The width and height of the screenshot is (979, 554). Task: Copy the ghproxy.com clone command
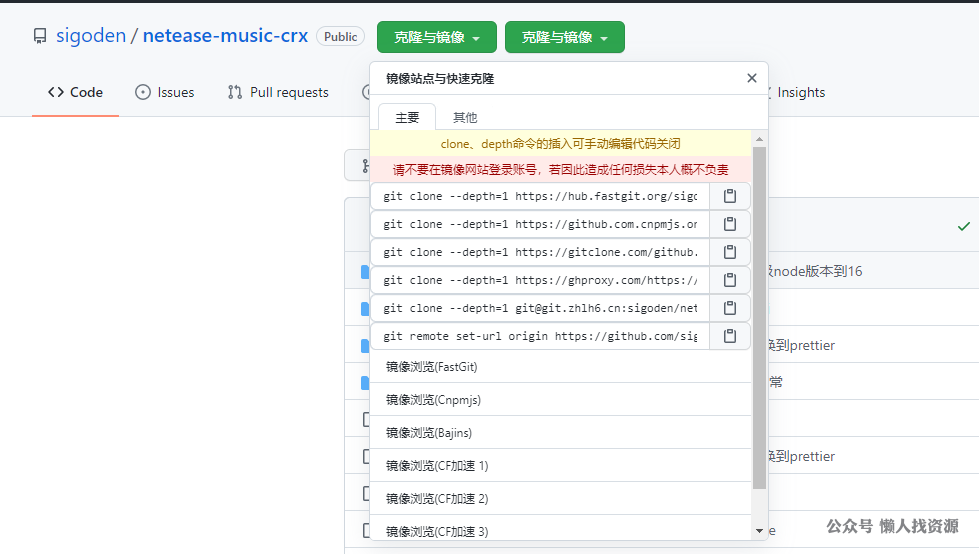(729, 280)
